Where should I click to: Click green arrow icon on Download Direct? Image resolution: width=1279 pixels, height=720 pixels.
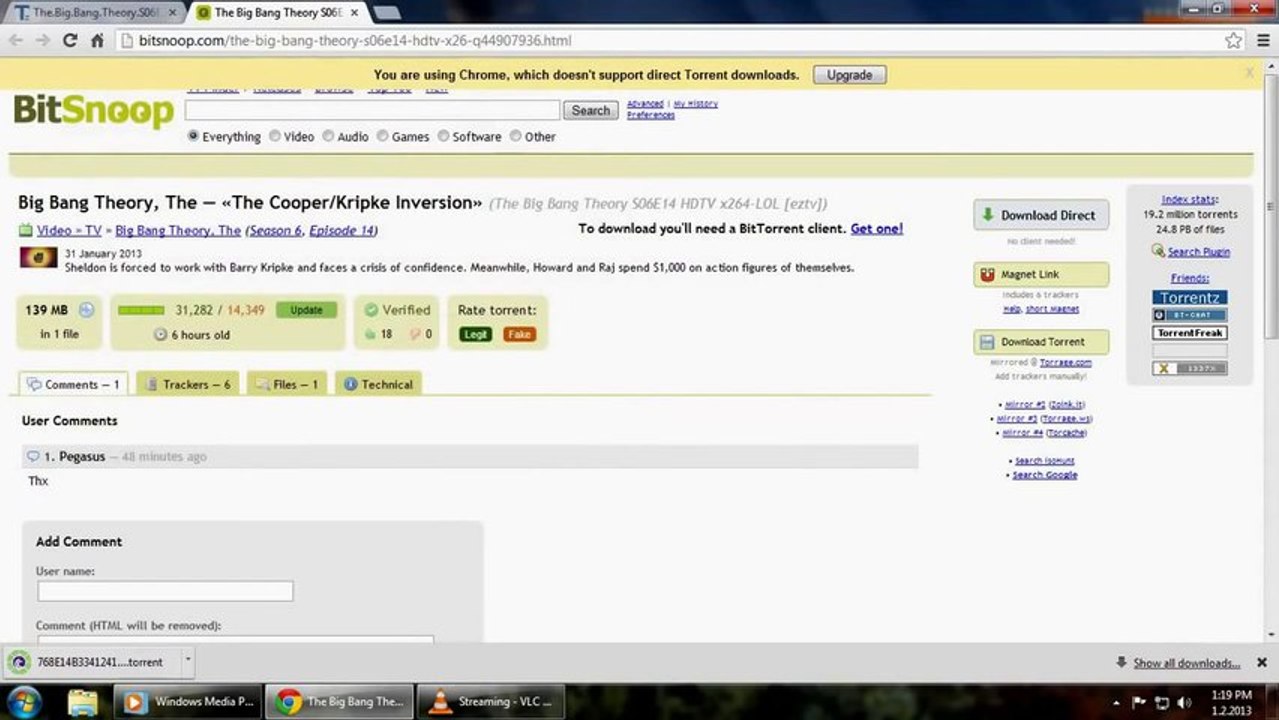[988, 215]
